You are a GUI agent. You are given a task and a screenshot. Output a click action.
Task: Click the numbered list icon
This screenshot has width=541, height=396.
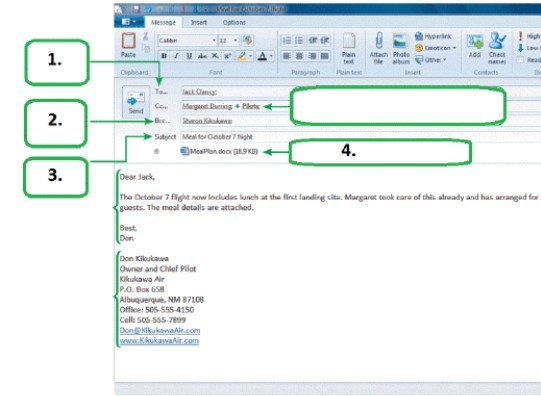[287, 40]
